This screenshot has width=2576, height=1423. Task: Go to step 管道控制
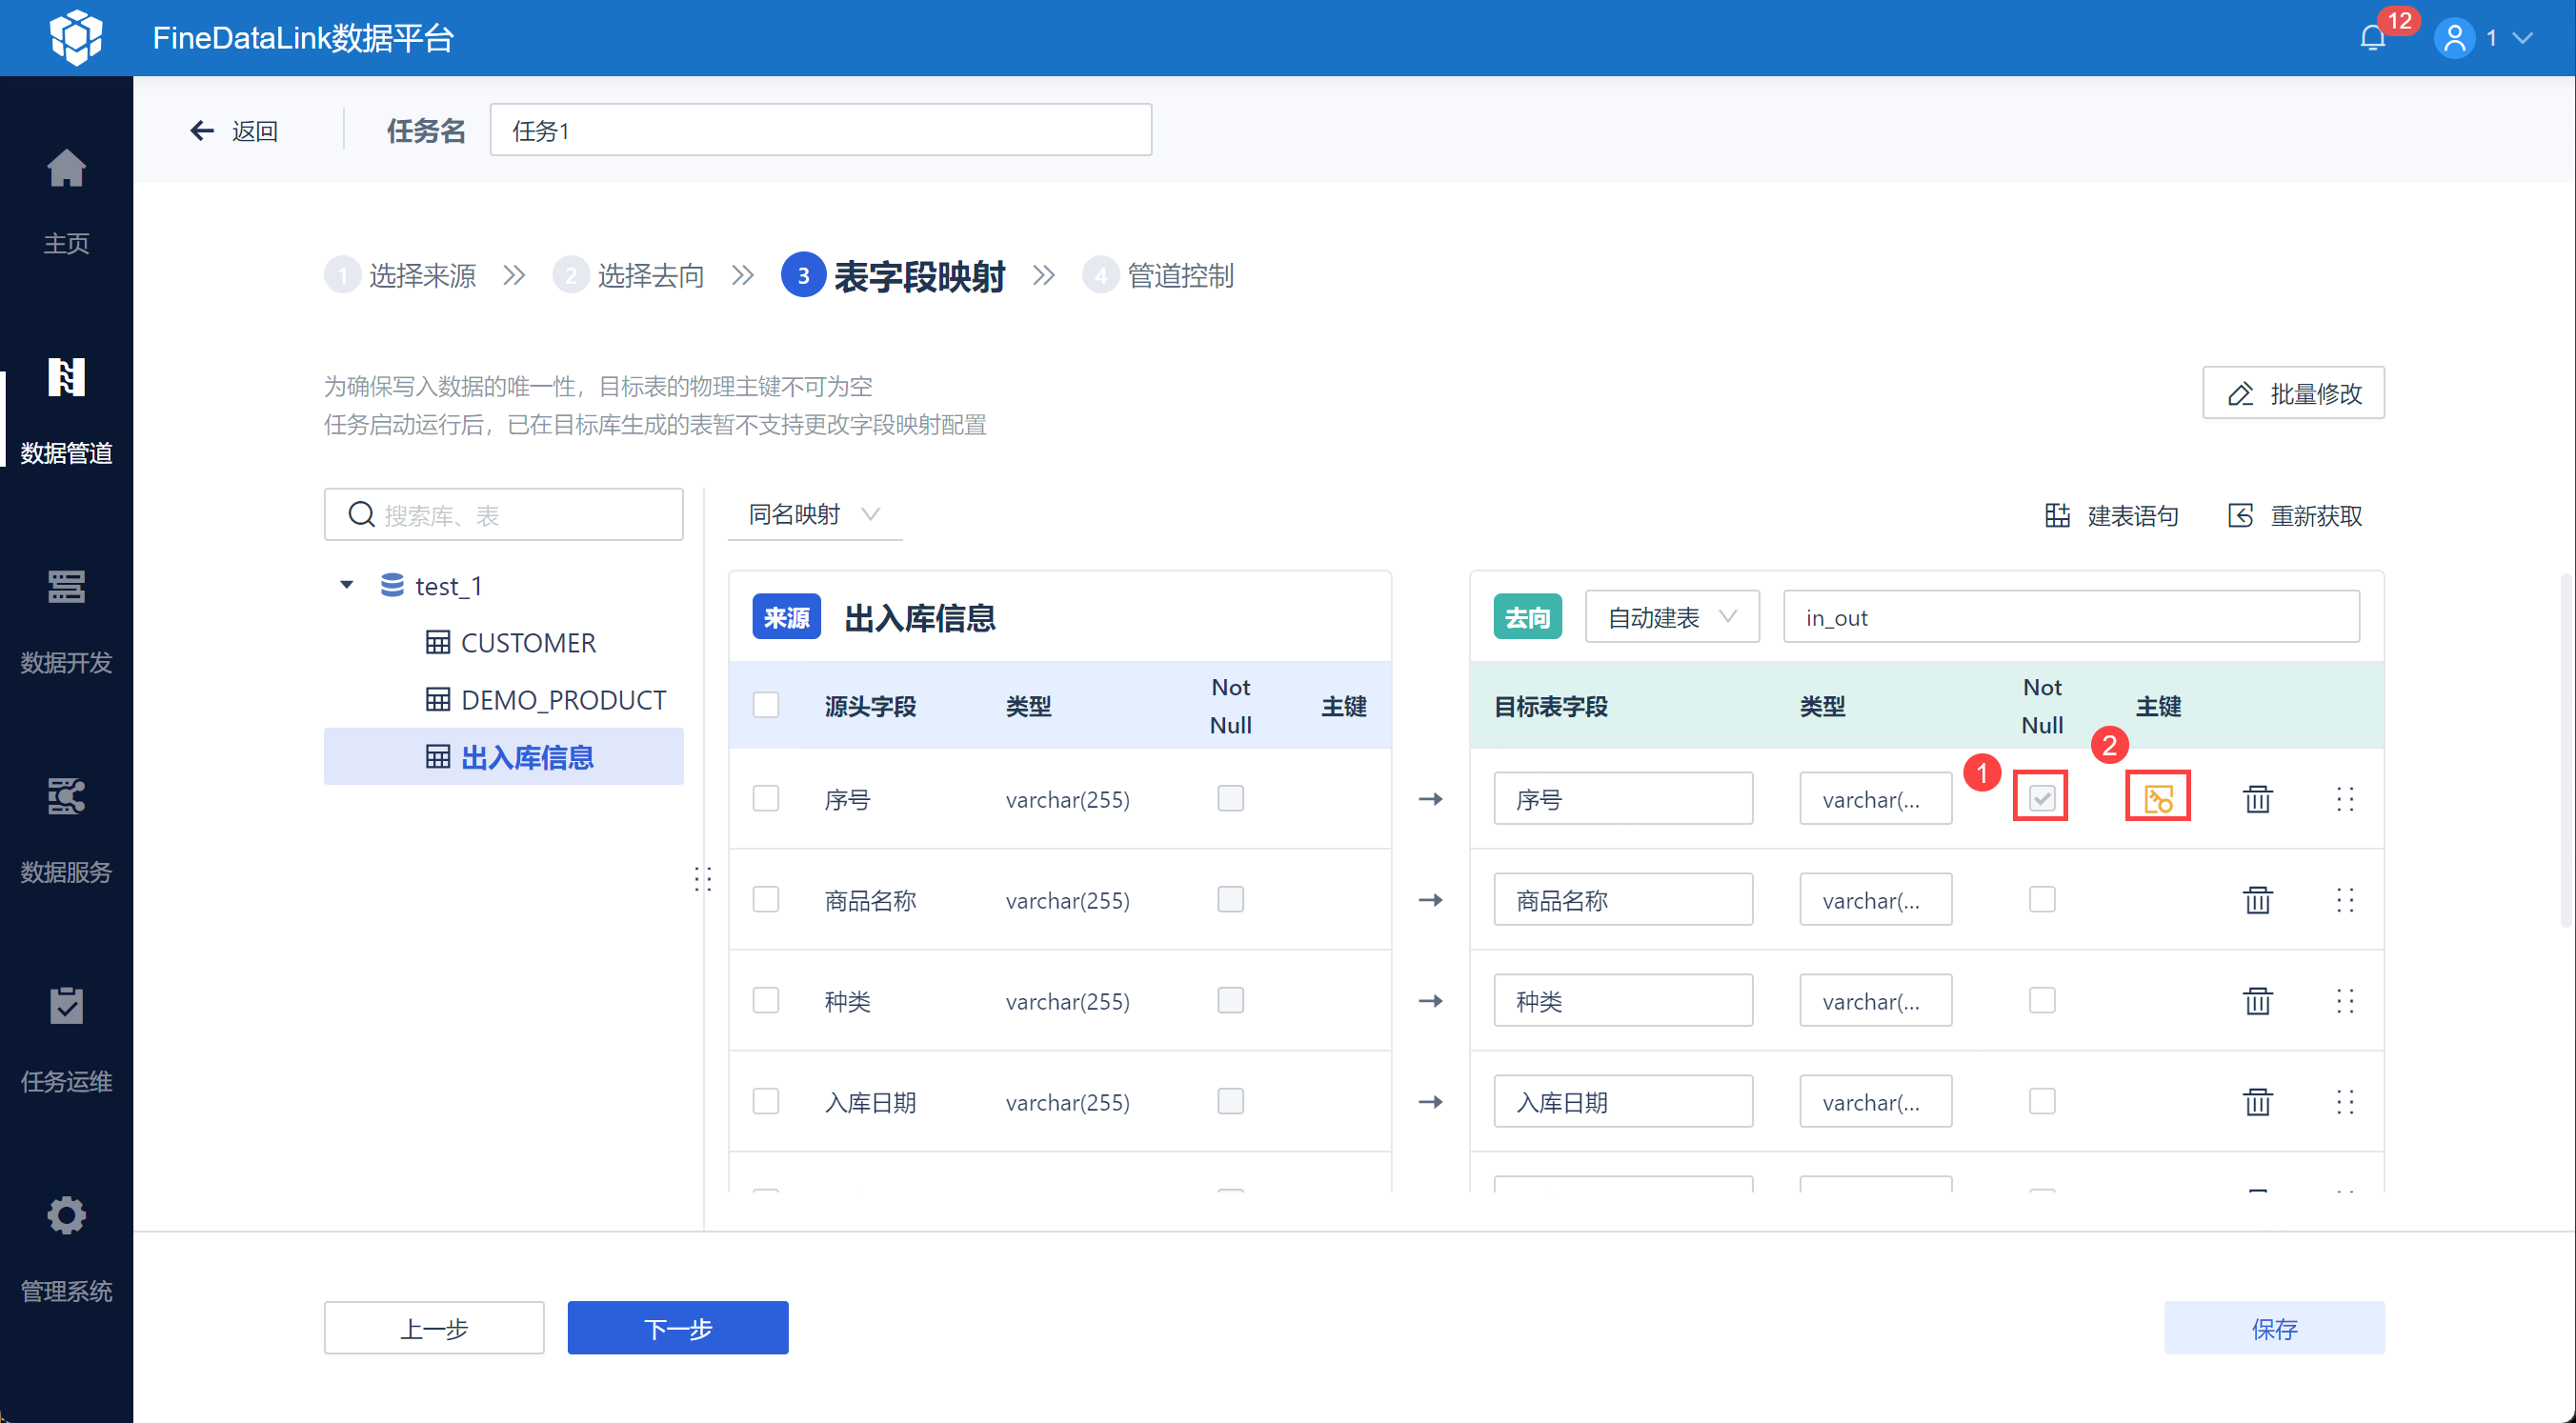pyautogui.click(x=1179, y=276)
